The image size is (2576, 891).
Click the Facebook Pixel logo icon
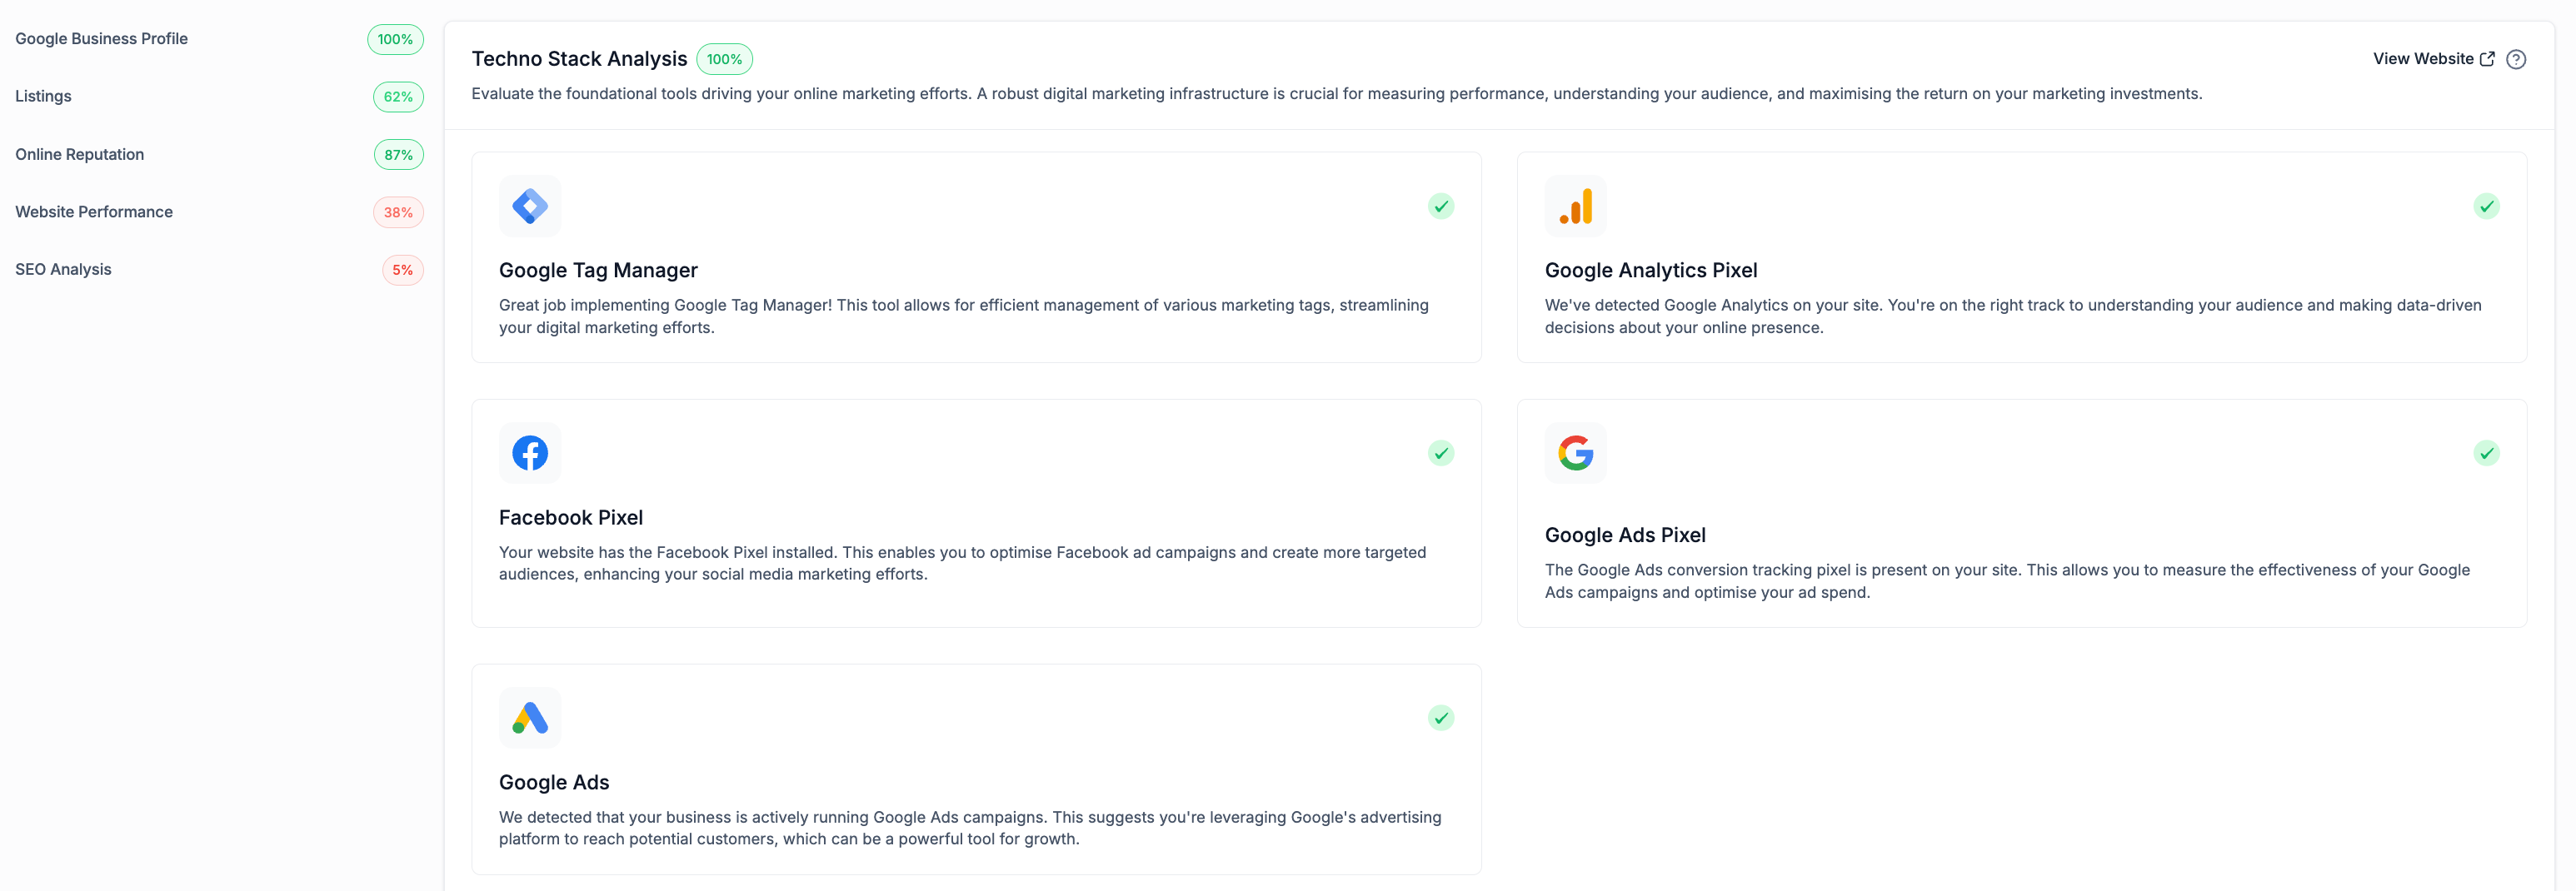coord(530,453)
